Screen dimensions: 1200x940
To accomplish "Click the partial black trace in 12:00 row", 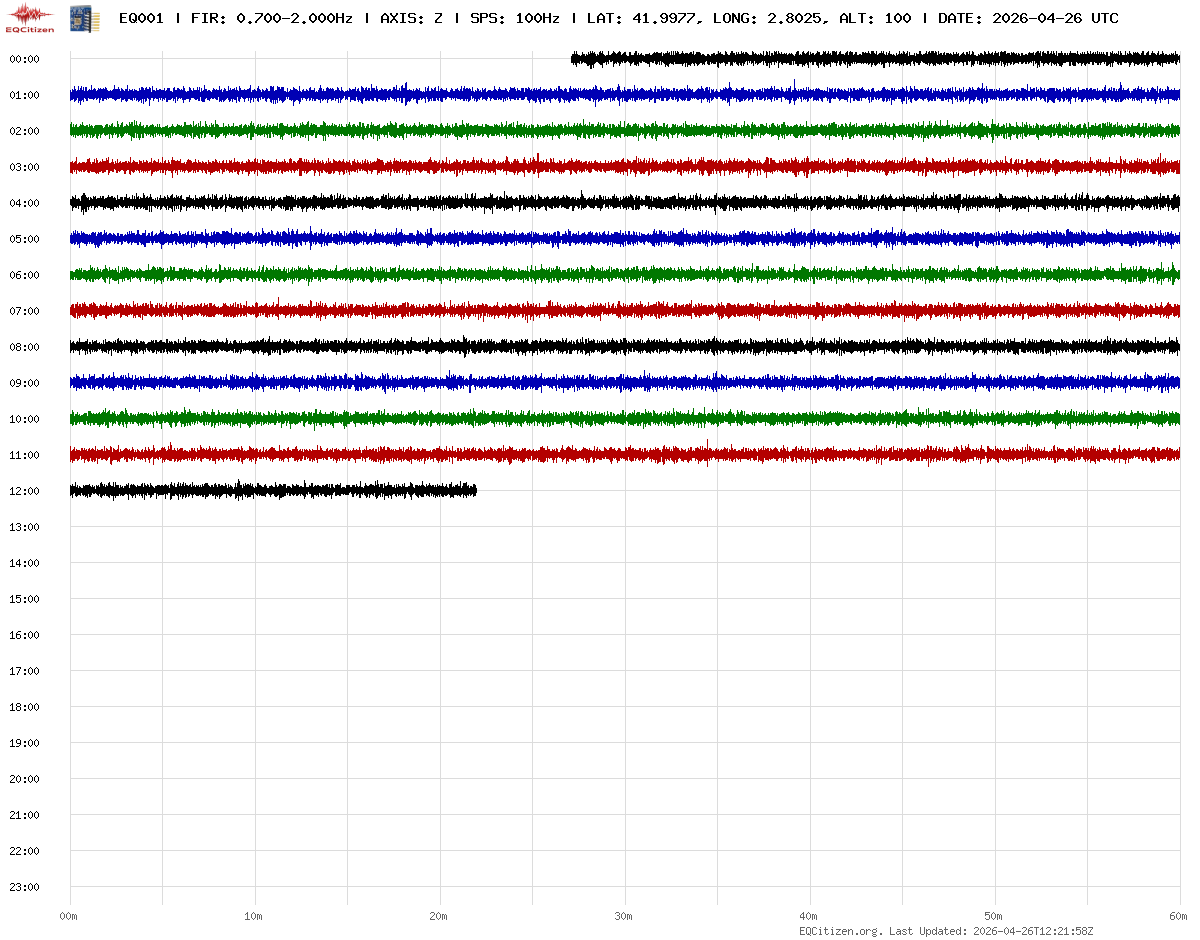I will (x=272, y=490).
